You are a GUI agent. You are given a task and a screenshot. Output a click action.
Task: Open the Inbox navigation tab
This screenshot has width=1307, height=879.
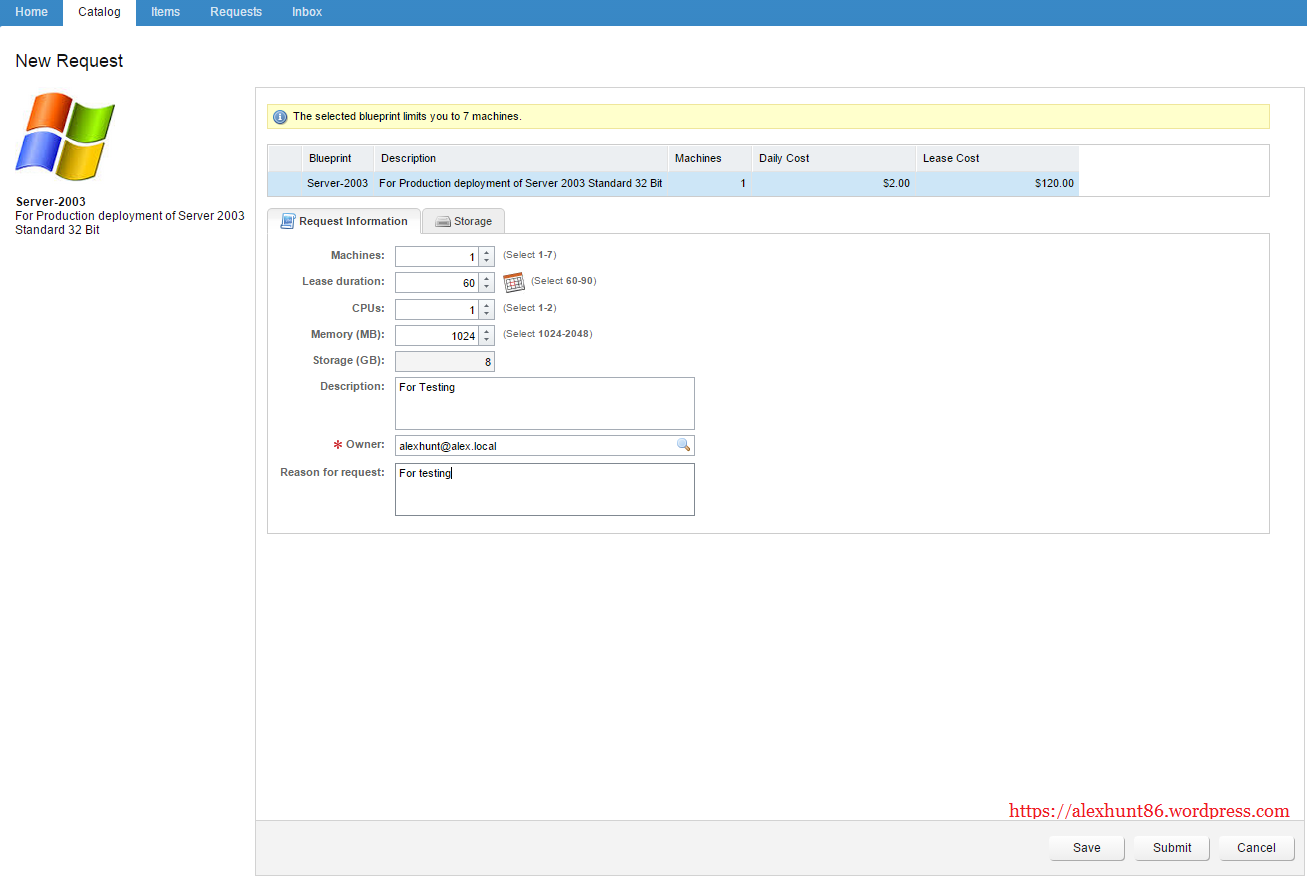tap(307, 12)
